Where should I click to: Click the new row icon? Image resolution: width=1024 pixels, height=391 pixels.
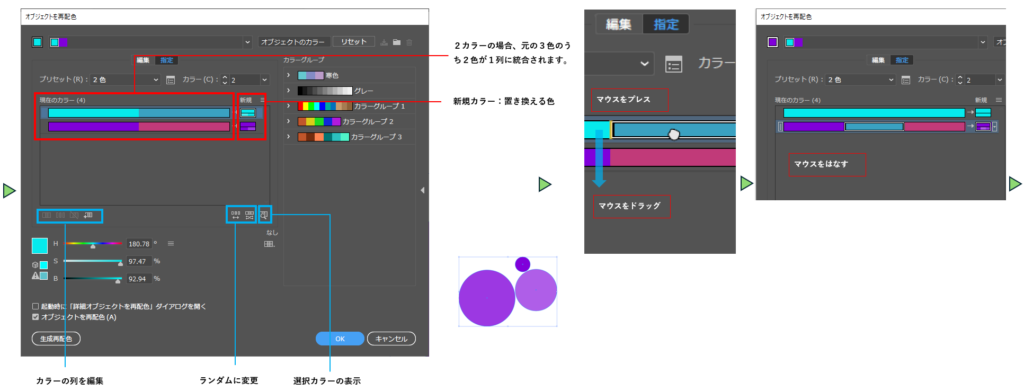tap(89, 215)
